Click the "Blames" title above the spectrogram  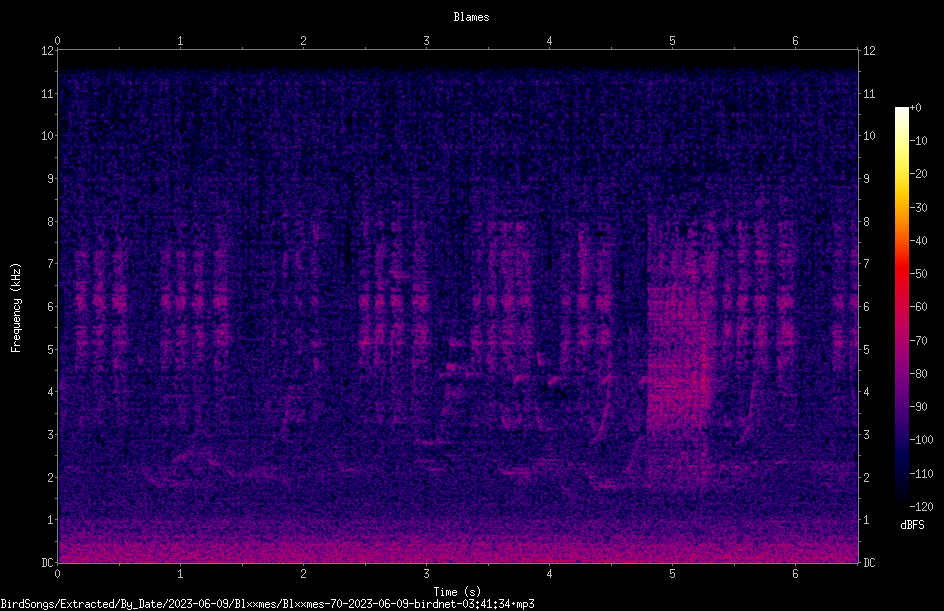[471, 17]
